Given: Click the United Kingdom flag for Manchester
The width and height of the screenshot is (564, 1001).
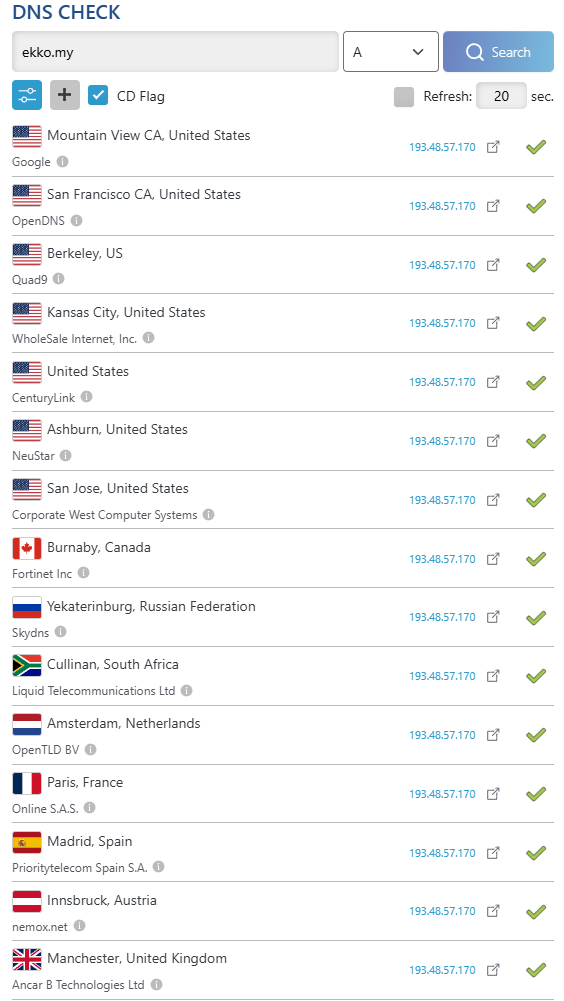Looking at the screenshot, I should point(27,959).
